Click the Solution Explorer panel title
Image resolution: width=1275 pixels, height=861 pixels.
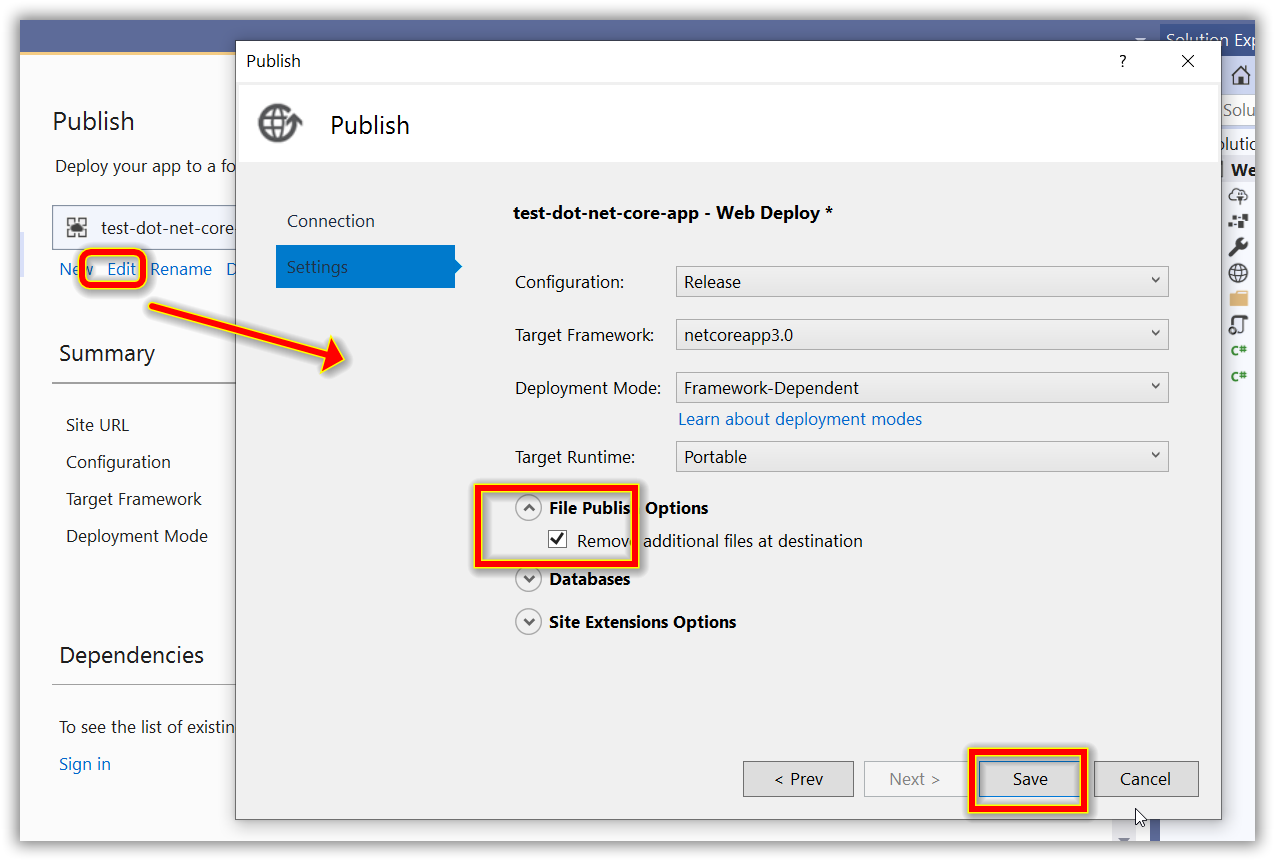click(1210, 40)
